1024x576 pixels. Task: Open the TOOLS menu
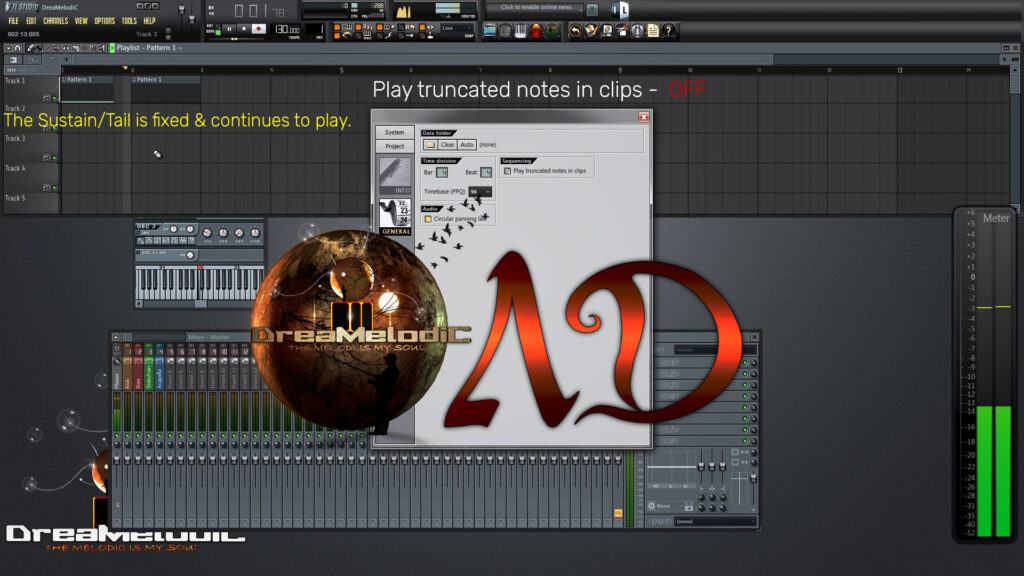(129, 21)
